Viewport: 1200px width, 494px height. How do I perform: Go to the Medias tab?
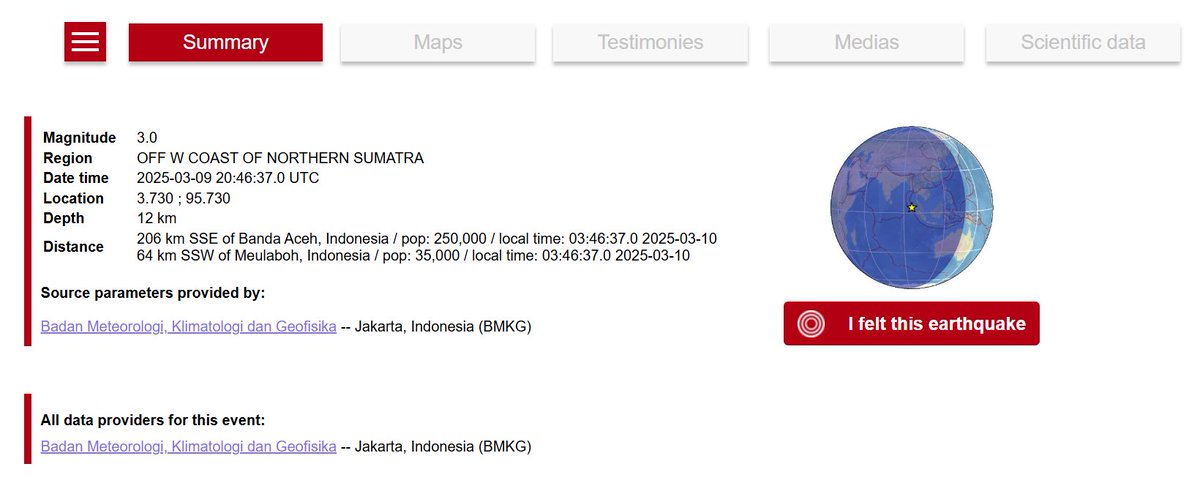click(866, 43)
